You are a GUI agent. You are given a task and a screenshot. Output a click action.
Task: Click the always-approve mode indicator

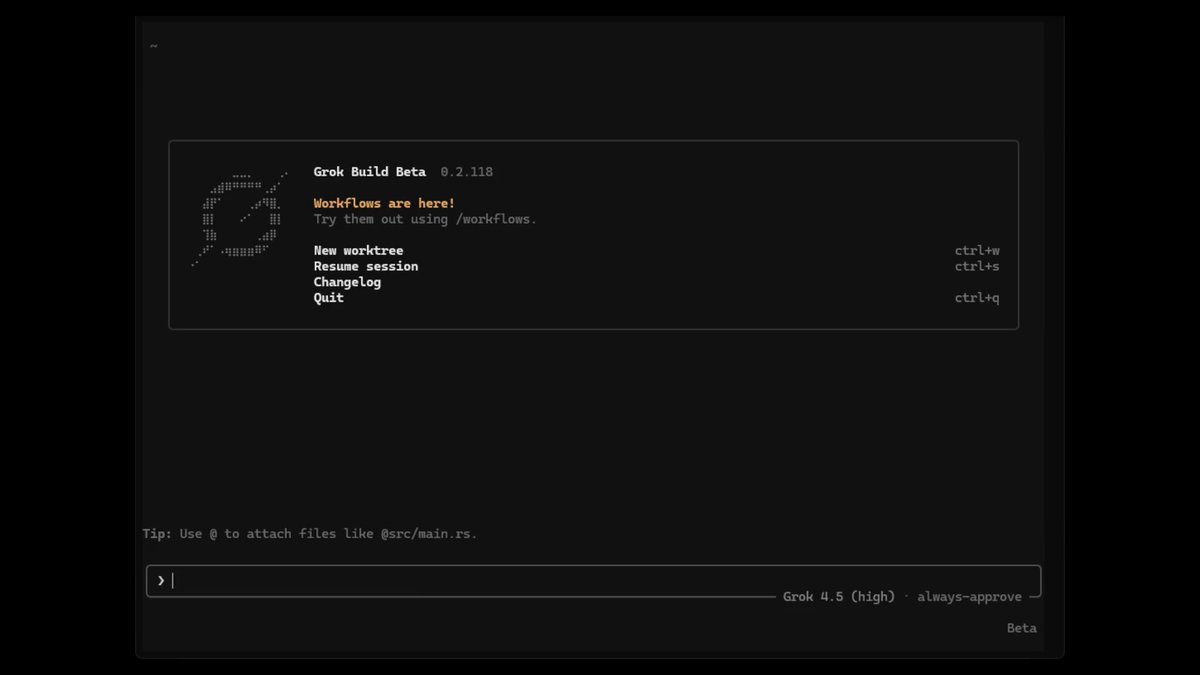pos(969,597)
